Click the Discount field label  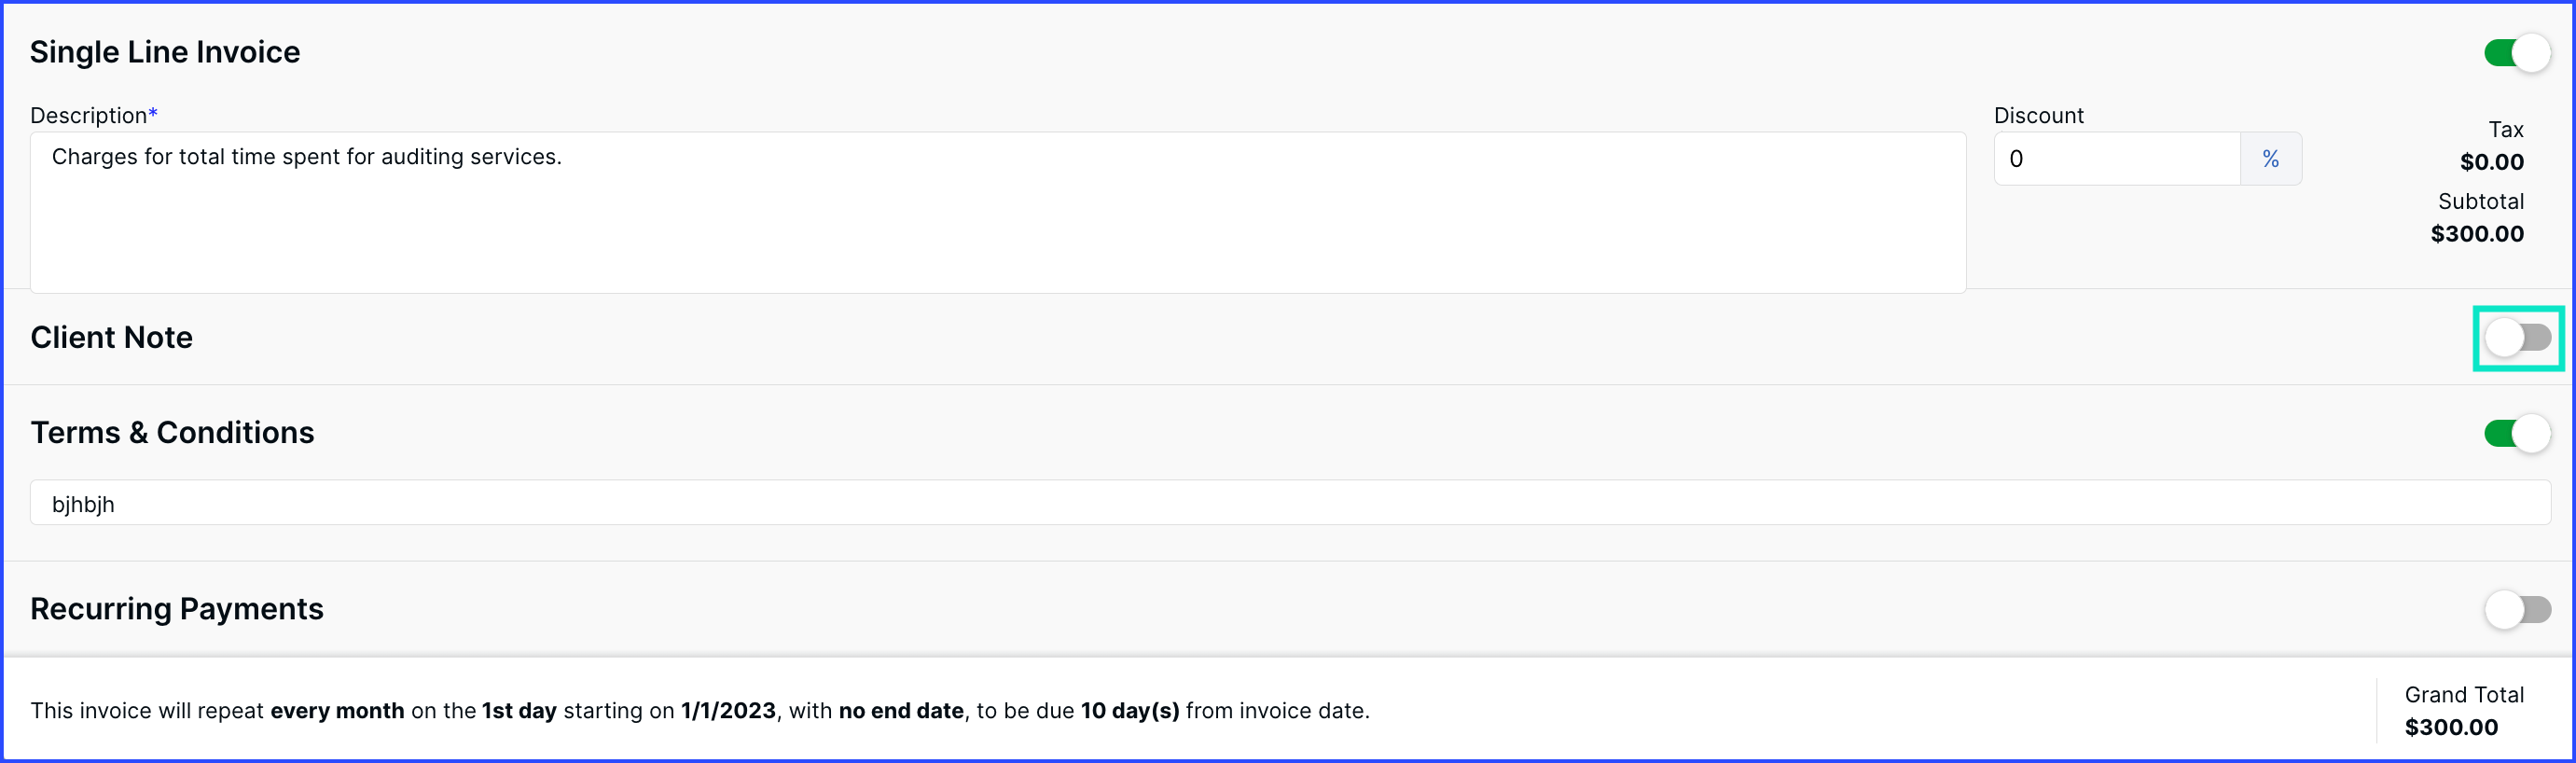[x=2038, y=115]
